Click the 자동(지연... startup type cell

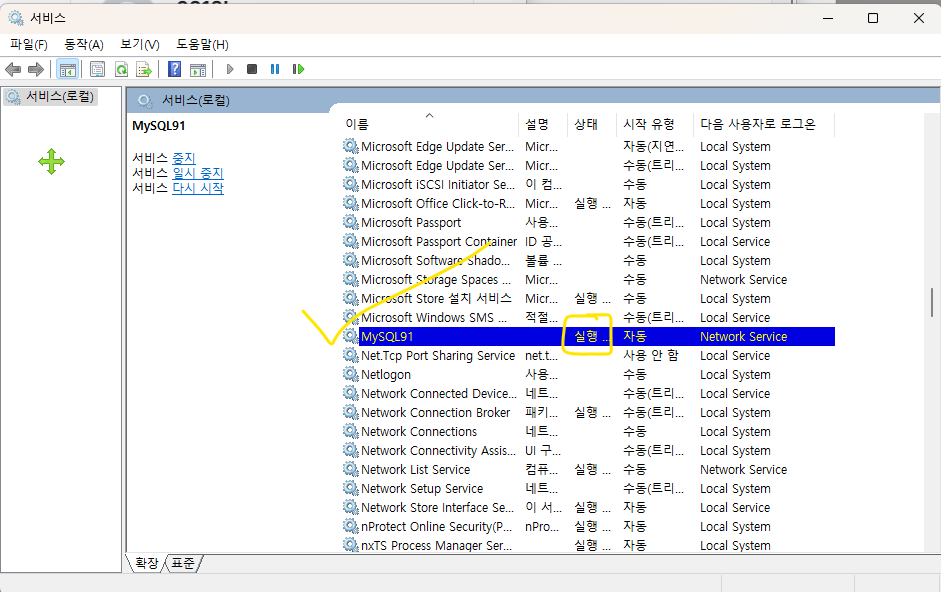point(654,146)
